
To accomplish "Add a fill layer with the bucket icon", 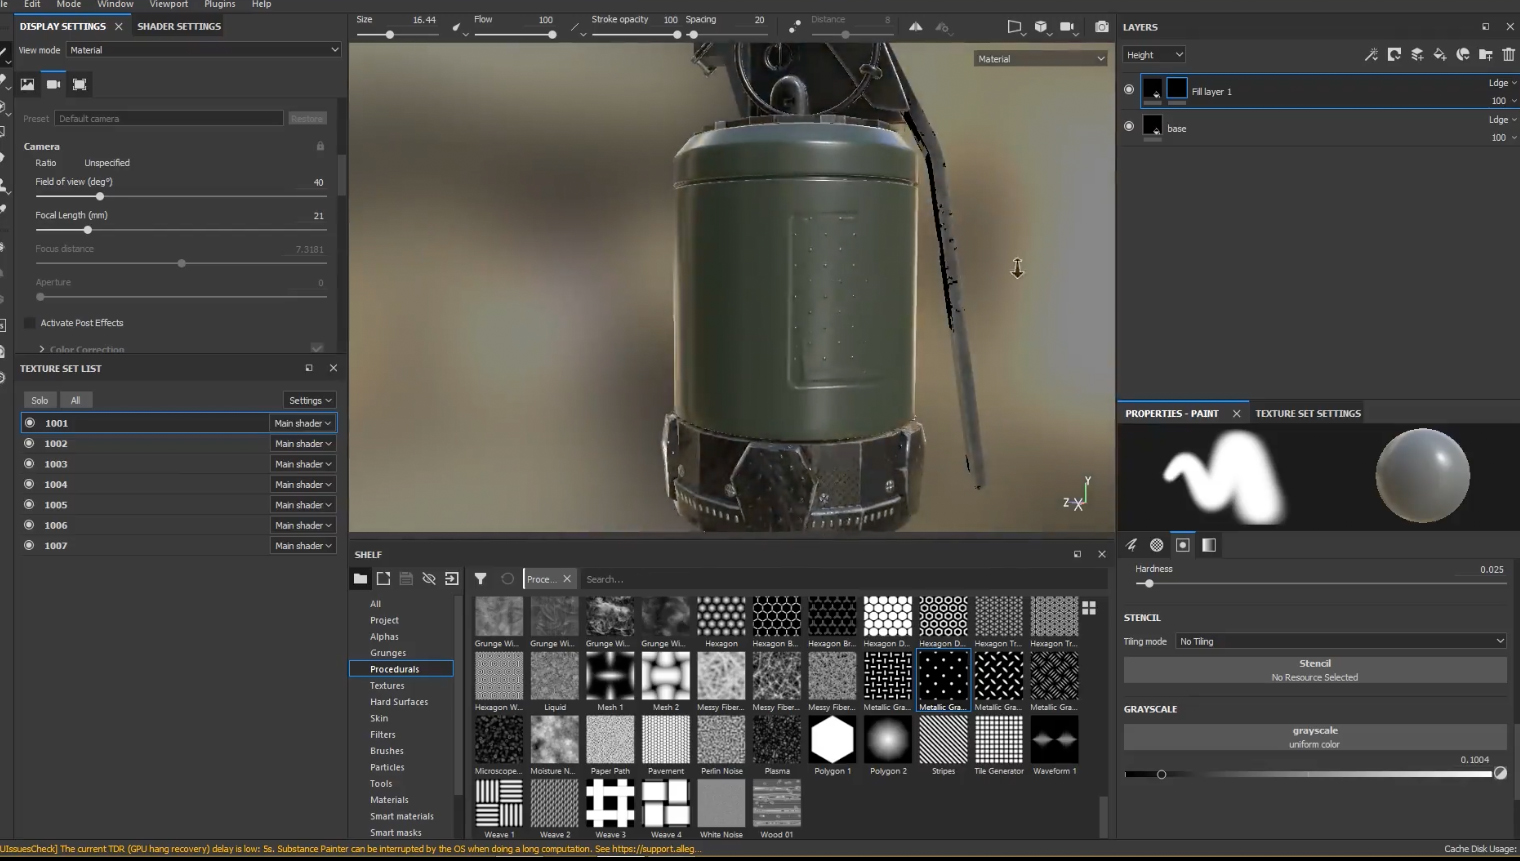I will coord(1440,55).
